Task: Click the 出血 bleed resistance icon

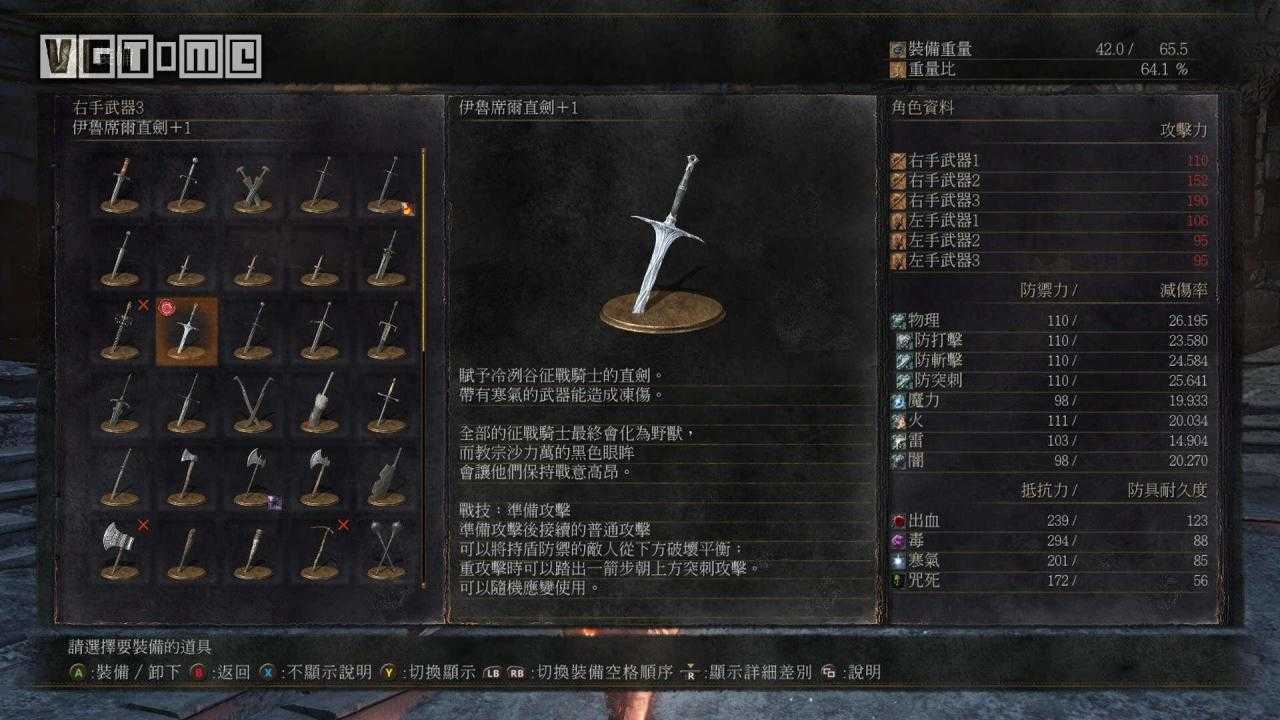Action: (x=898, y=521)
